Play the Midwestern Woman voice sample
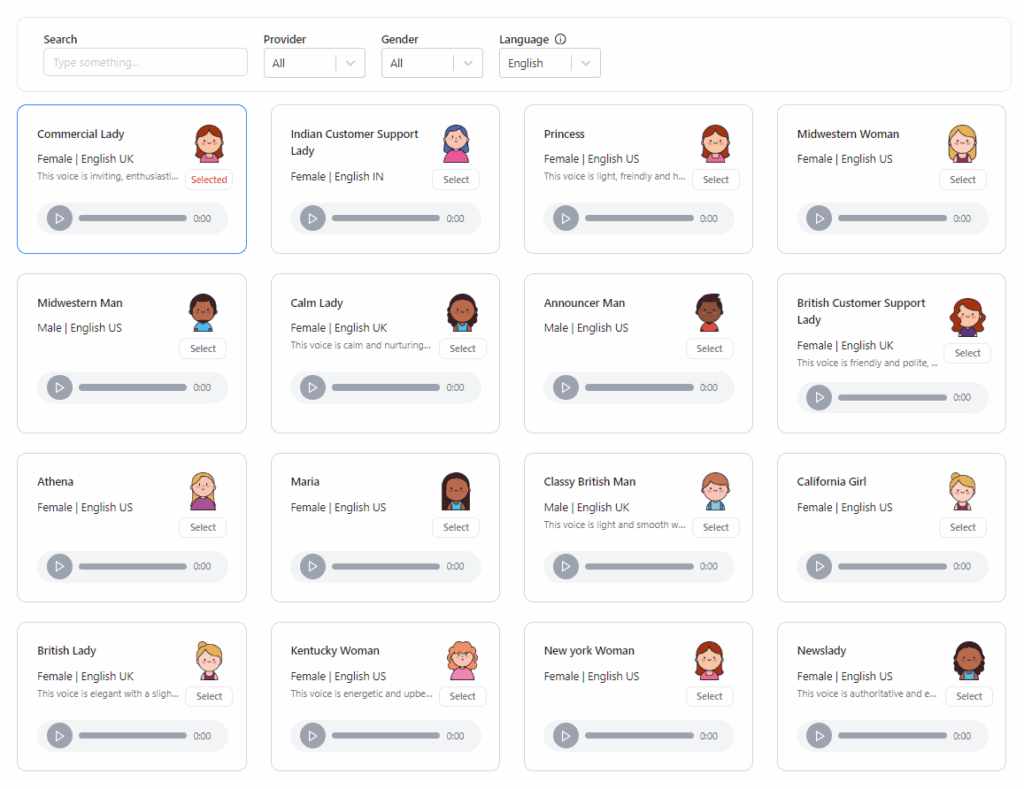Image resolution: width=1024 pixels, height=789 pixels. (x=819, y=218)
